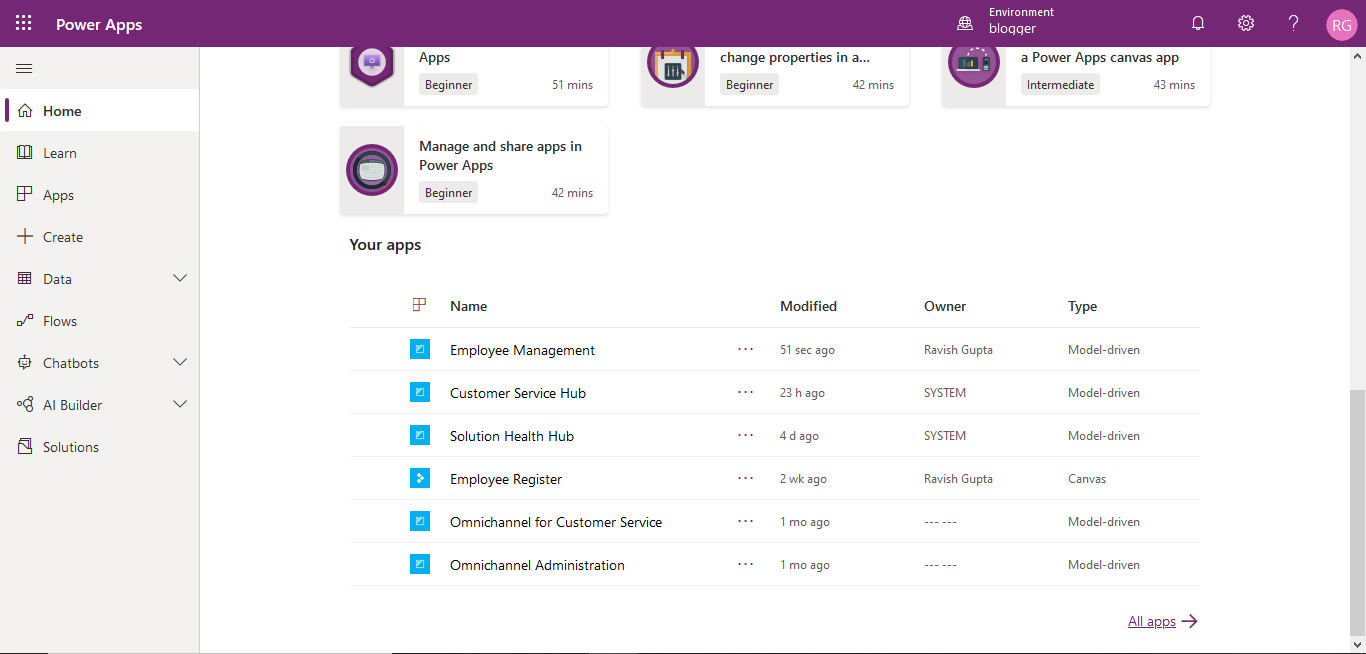Viewport: 1366px width, 654px height.
Task: Open the RG account avatar
Action: click(x=1341, y=25)
